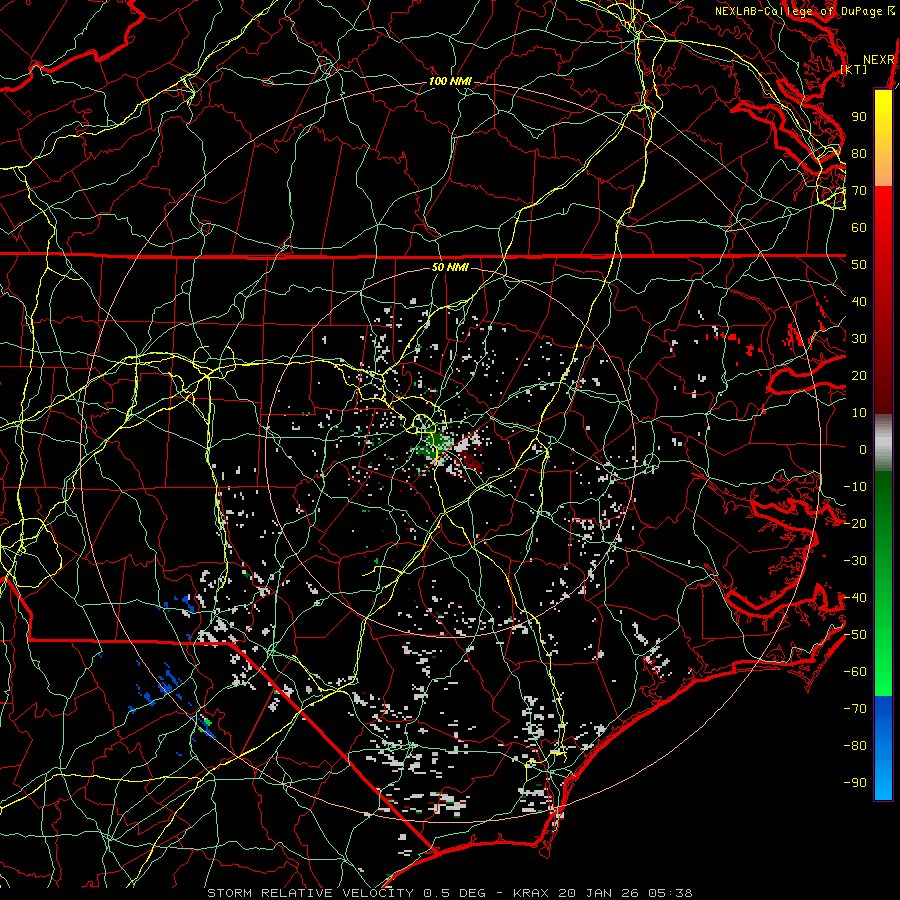
Task: Click the "[KT]" unit label
Action: [x=854, y=69]
